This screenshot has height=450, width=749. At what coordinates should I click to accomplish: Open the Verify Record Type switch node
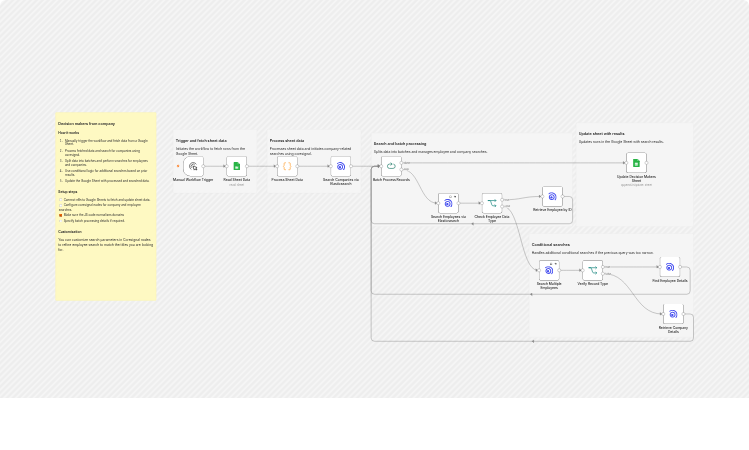592,270
